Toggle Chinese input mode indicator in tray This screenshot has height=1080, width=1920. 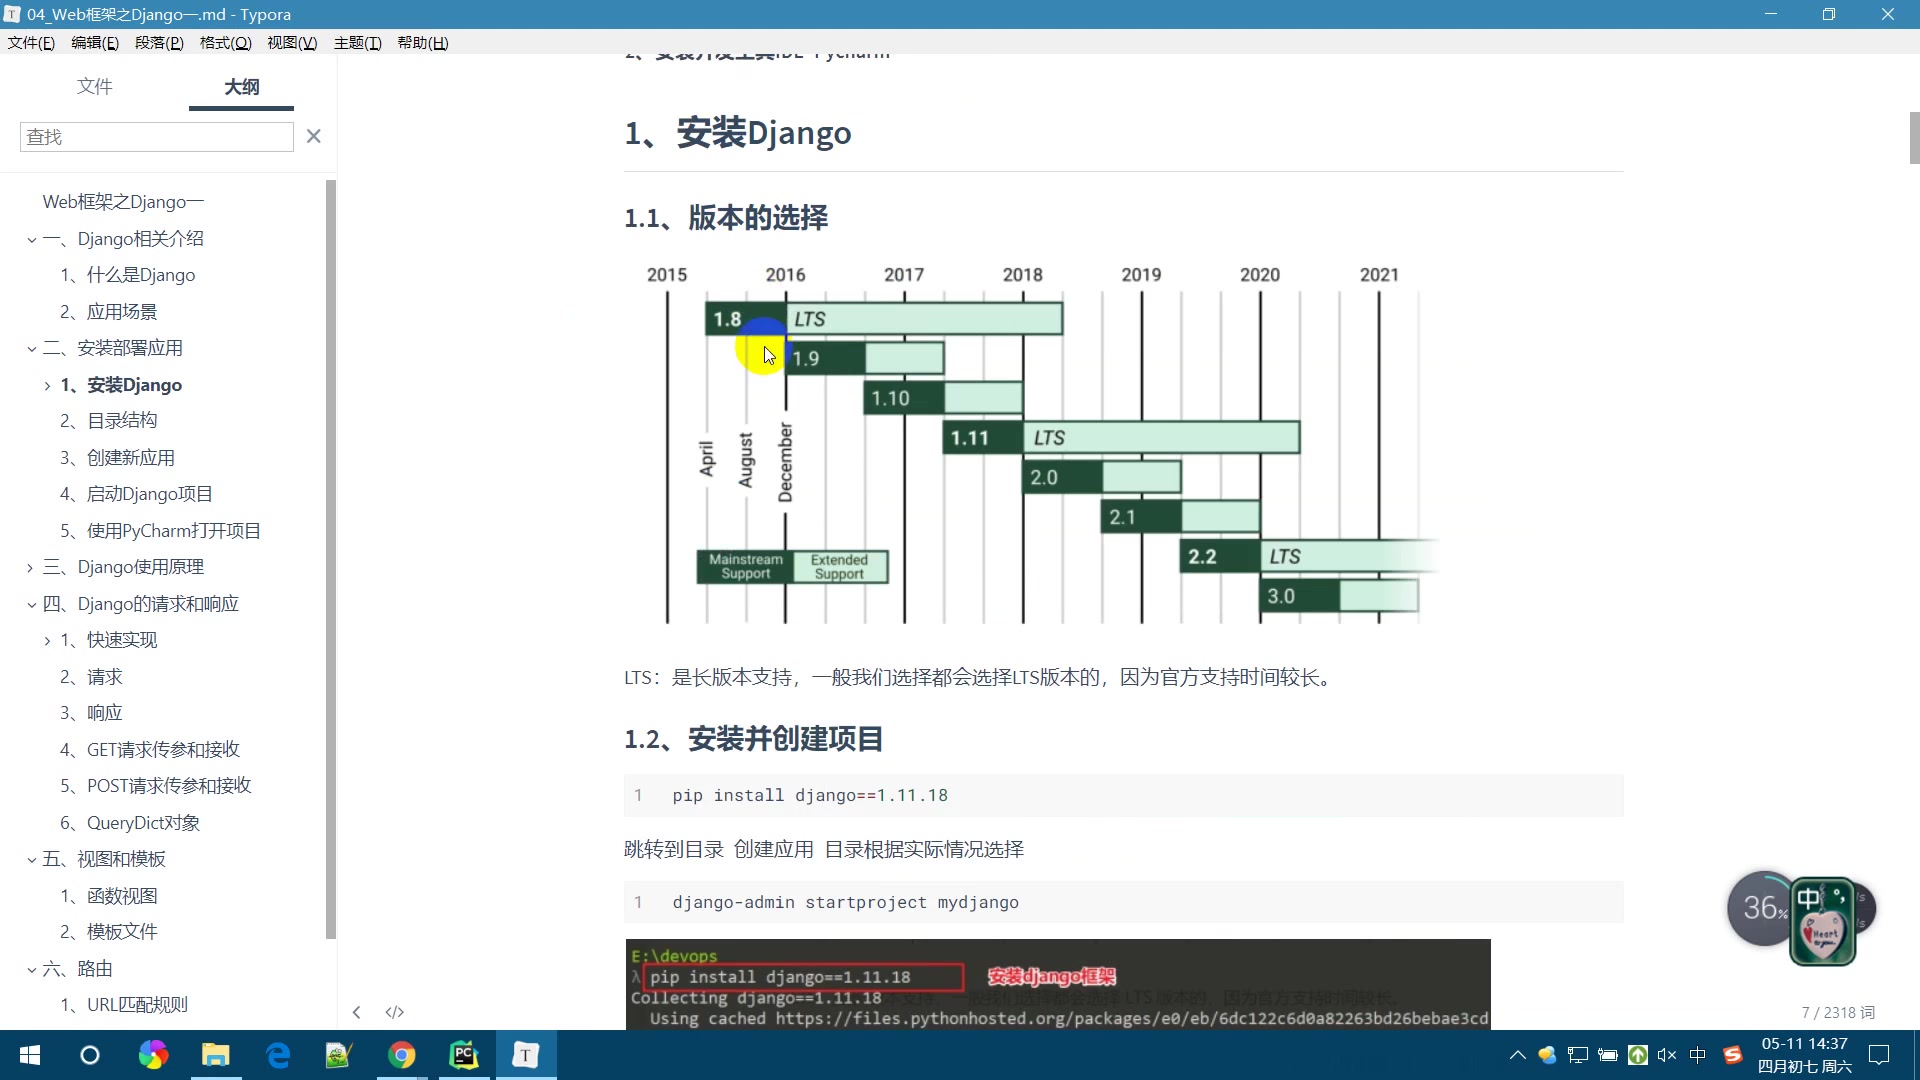pyautogui.click(x=1697, y=1055)
